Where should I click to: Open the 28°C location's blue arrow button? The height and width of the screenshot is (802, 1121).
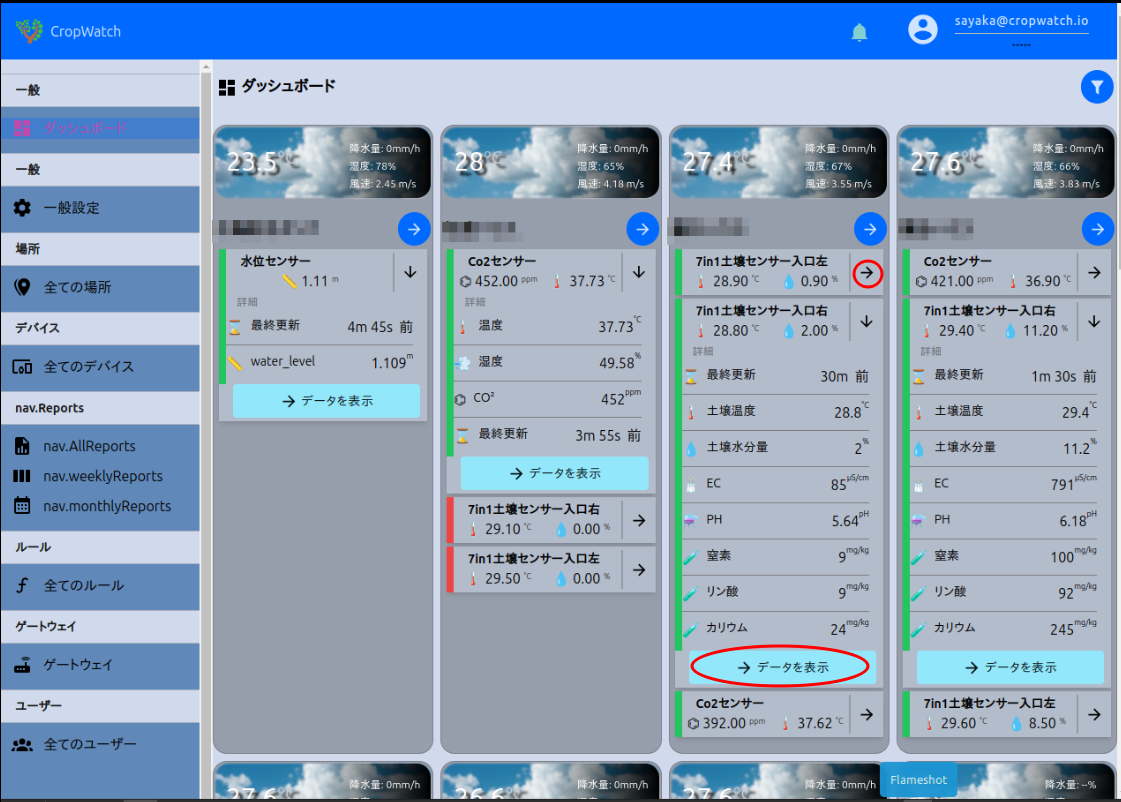point(642,229)
